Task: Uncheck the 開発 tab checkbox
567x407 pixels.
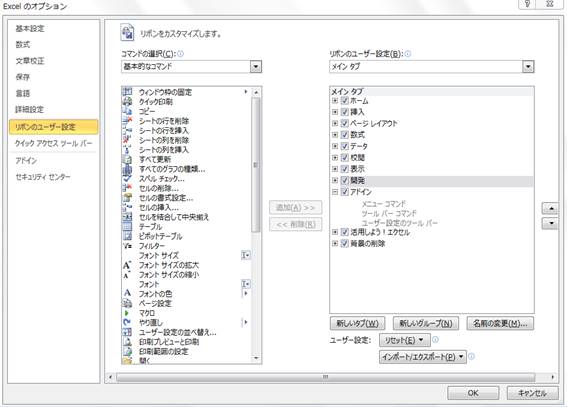Action: pyautogui.click(x=345, y=180)
